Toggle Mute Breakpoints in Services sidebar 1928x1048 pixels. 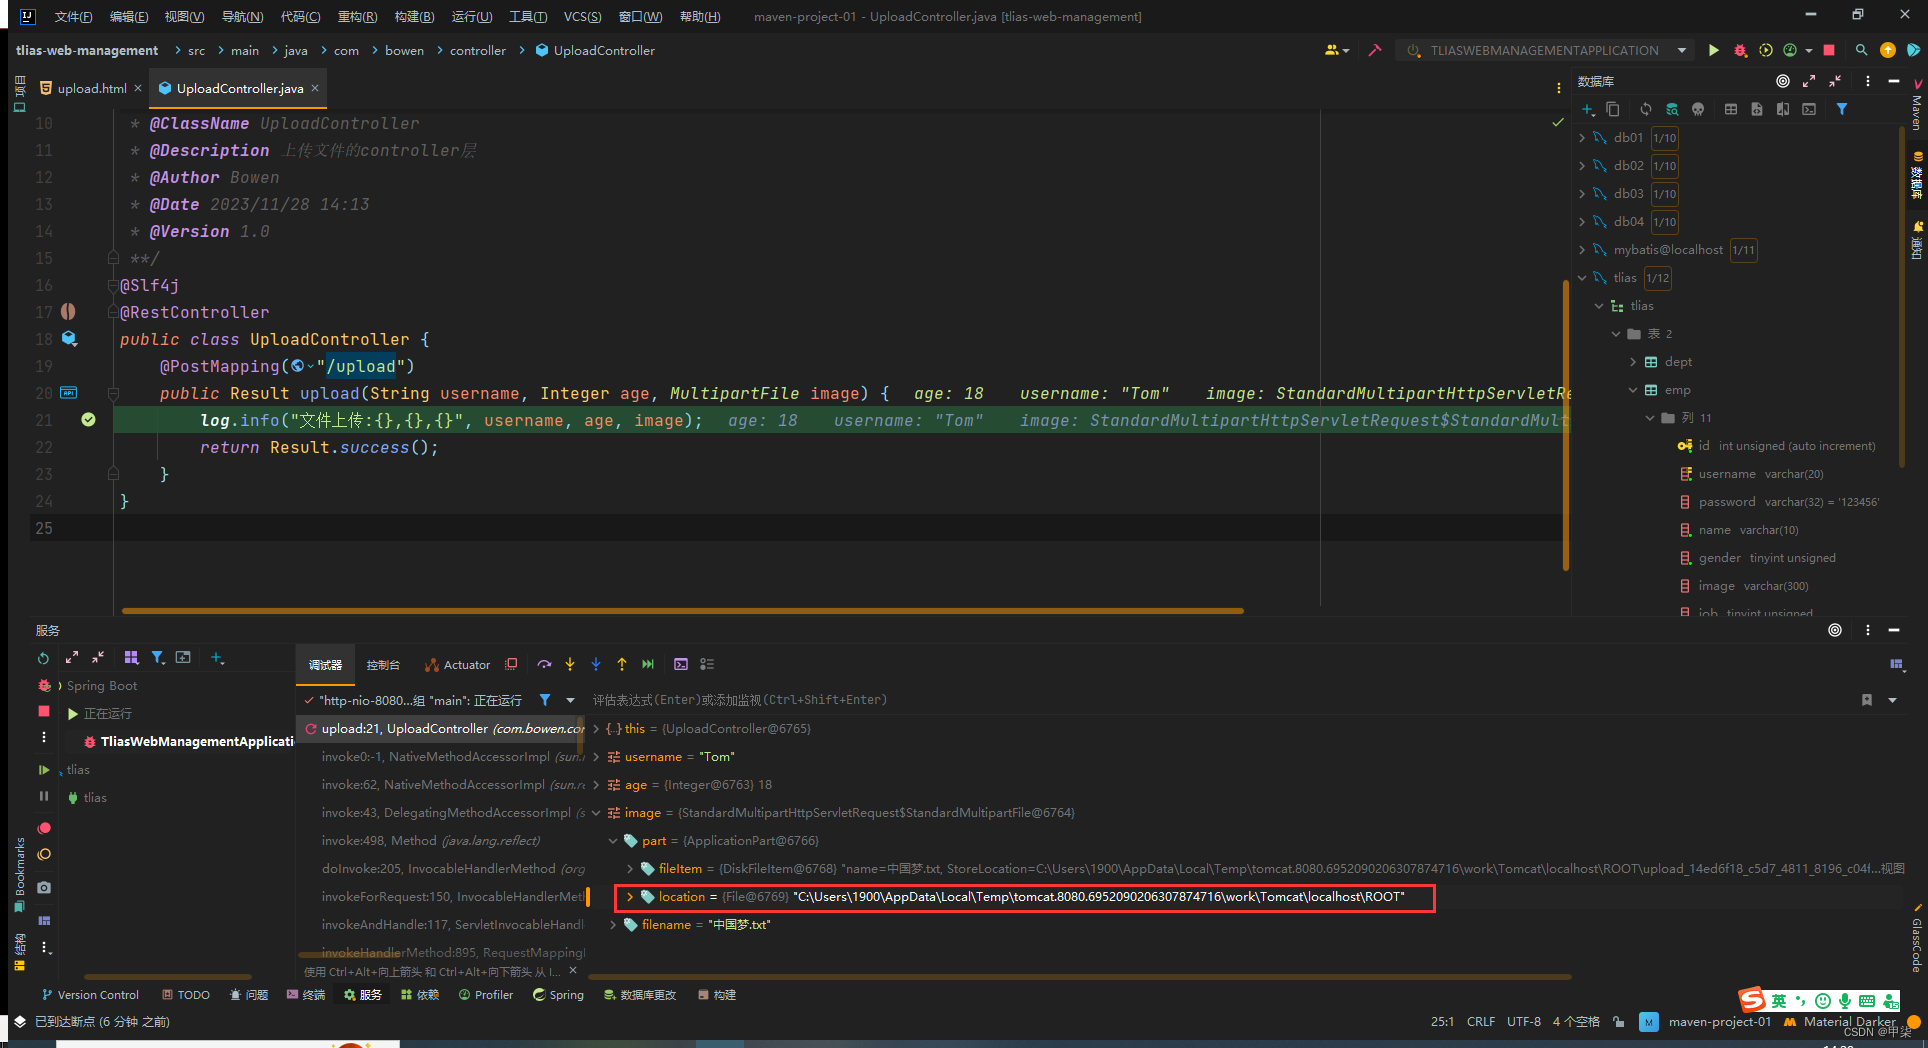(x=44, y=854)
